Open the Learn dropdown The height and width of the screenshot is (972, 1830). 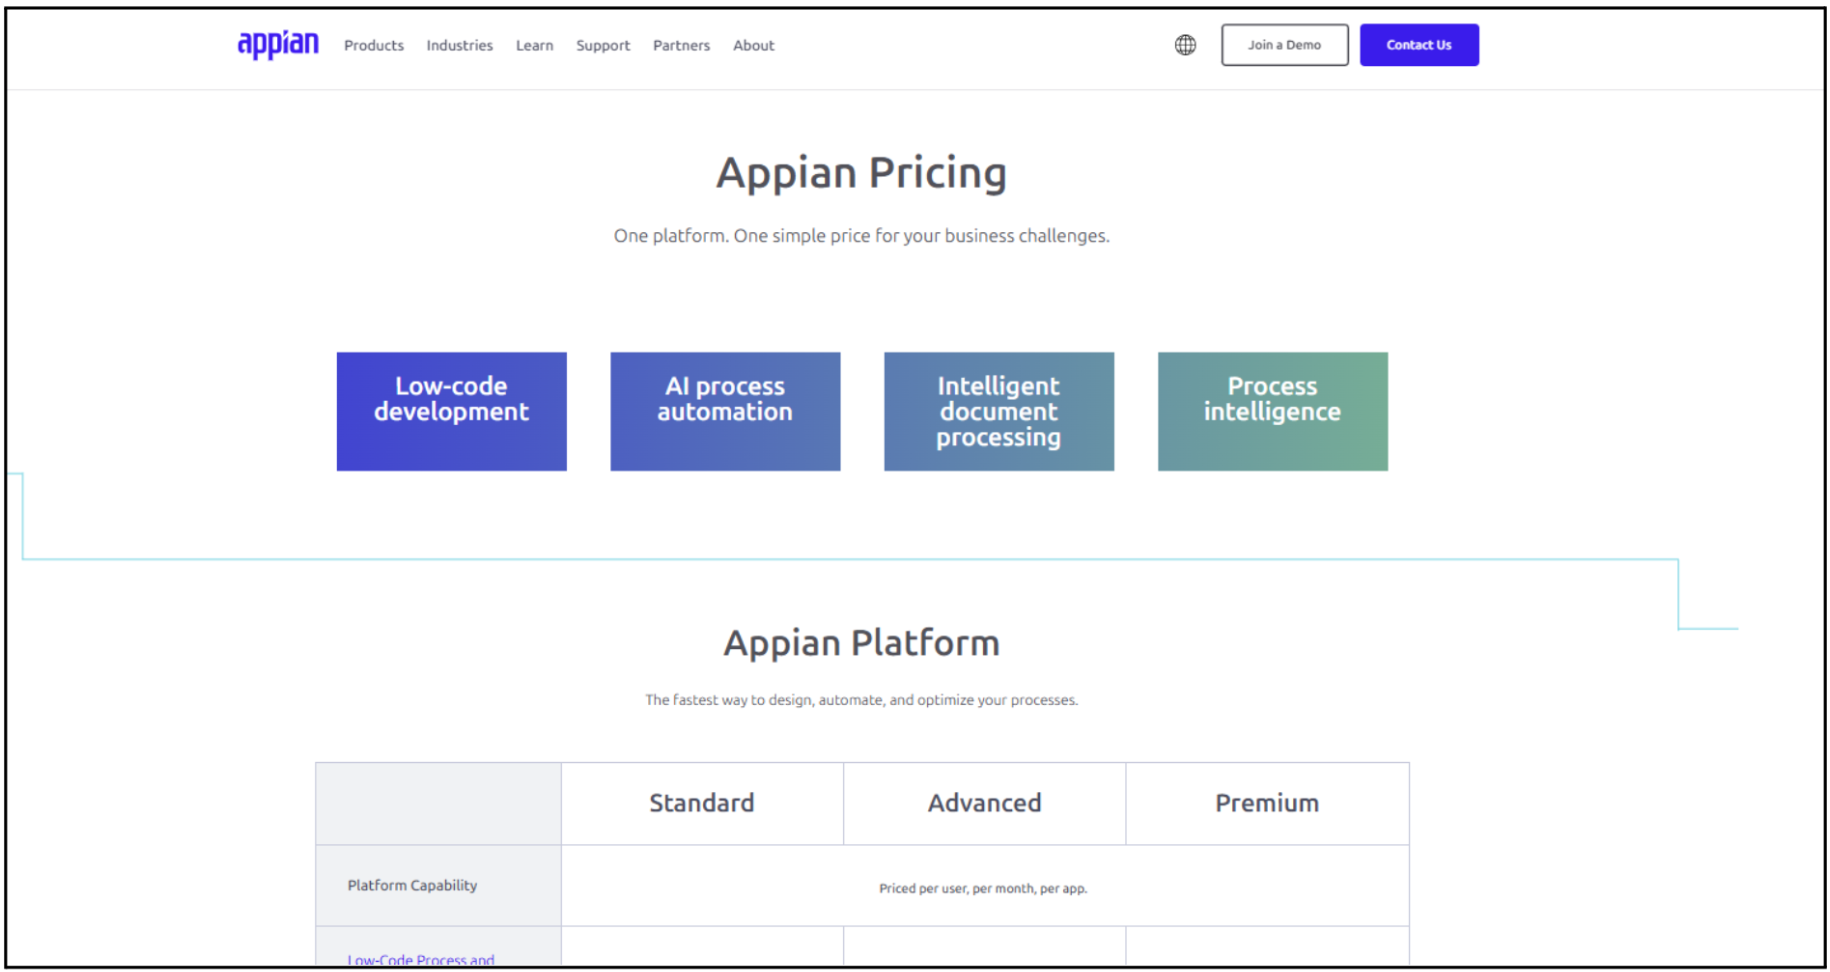(x=534, y=45)
